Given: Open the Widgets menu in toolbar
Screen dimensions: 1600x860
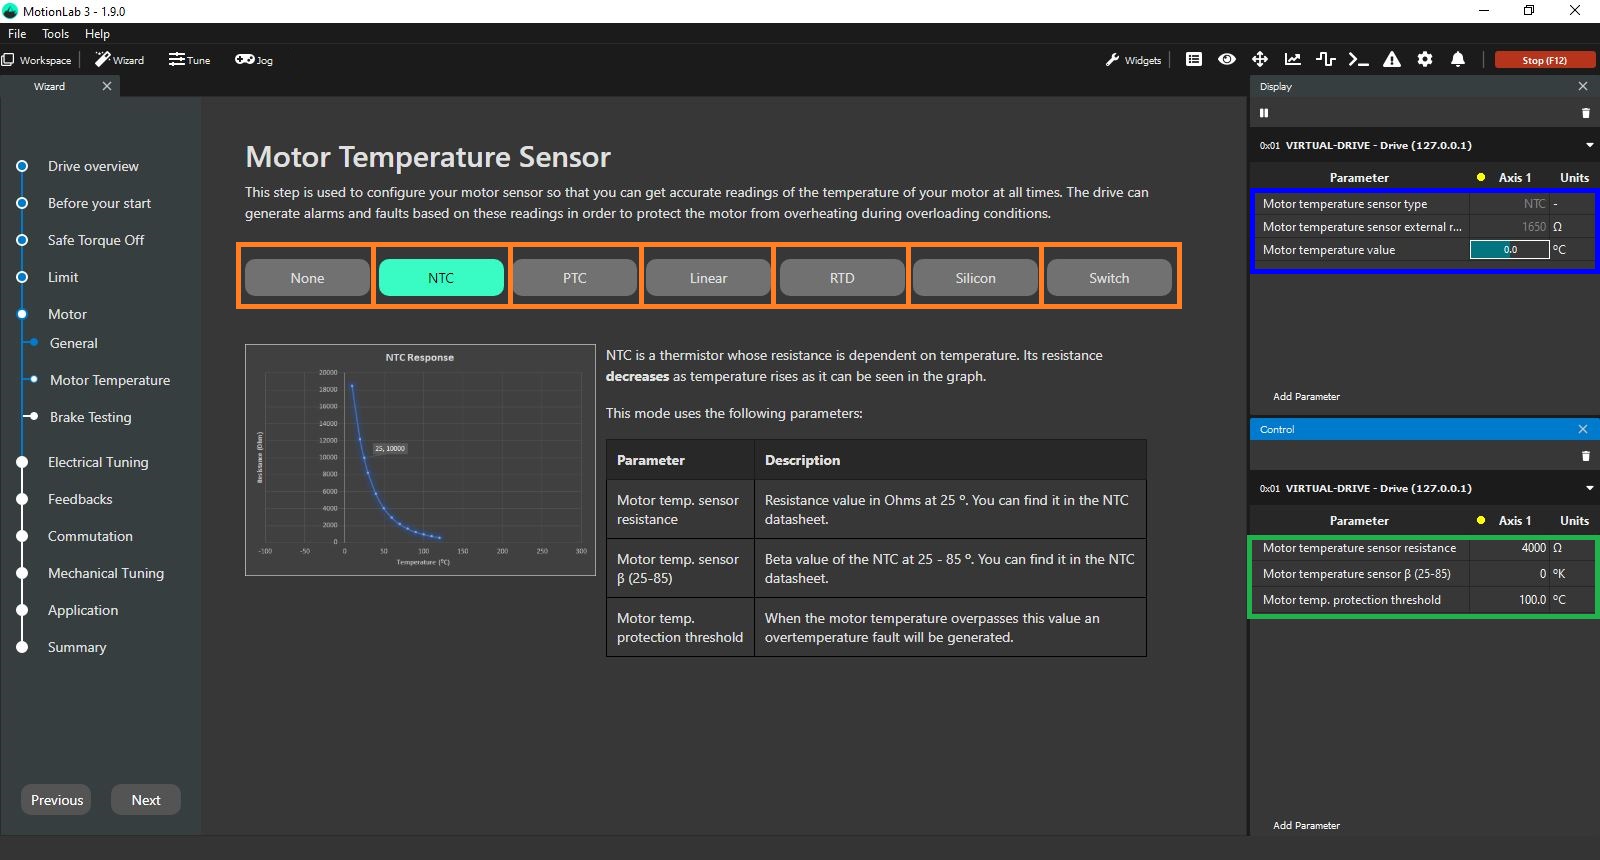Looking at the screenshot, I should [1134, 60].
